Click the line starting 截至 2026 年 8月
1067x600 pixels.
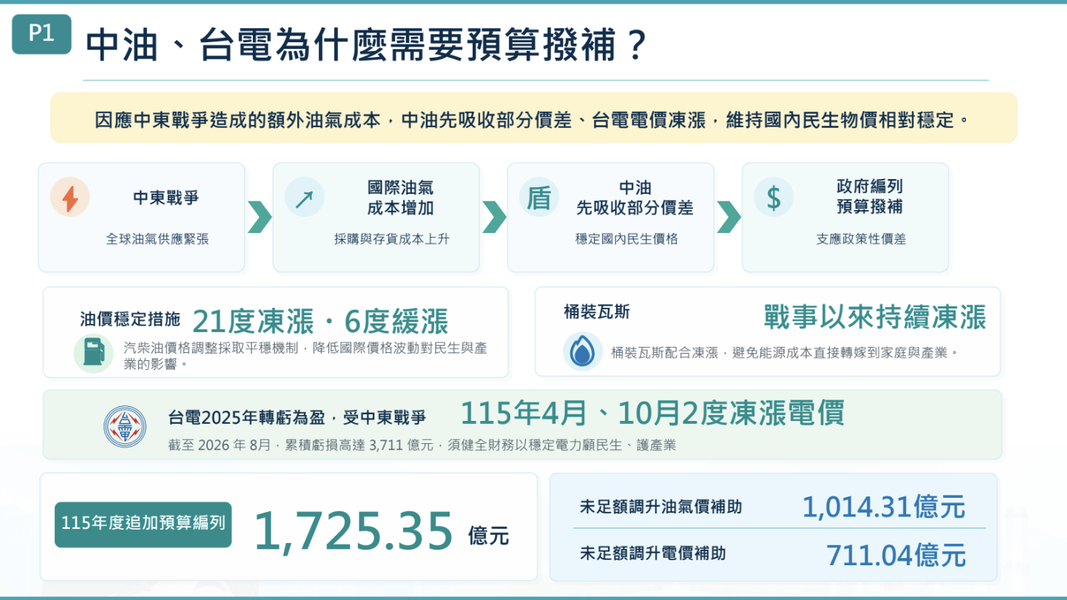[422, 445]
